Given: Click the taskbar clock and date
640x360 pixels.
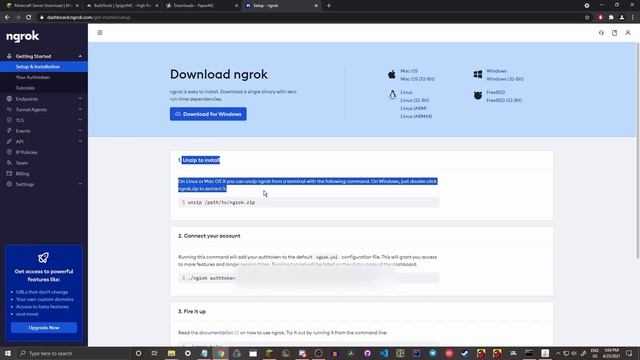Looking at the screenshot, I should click(x=611, y=353).
